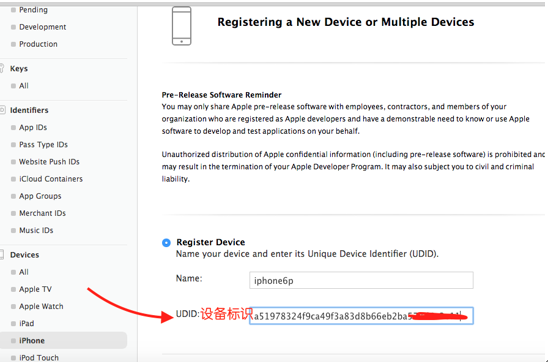Open iPhone under Devices in sidebar
Screen dimensions: 548x362
(63, 340)
